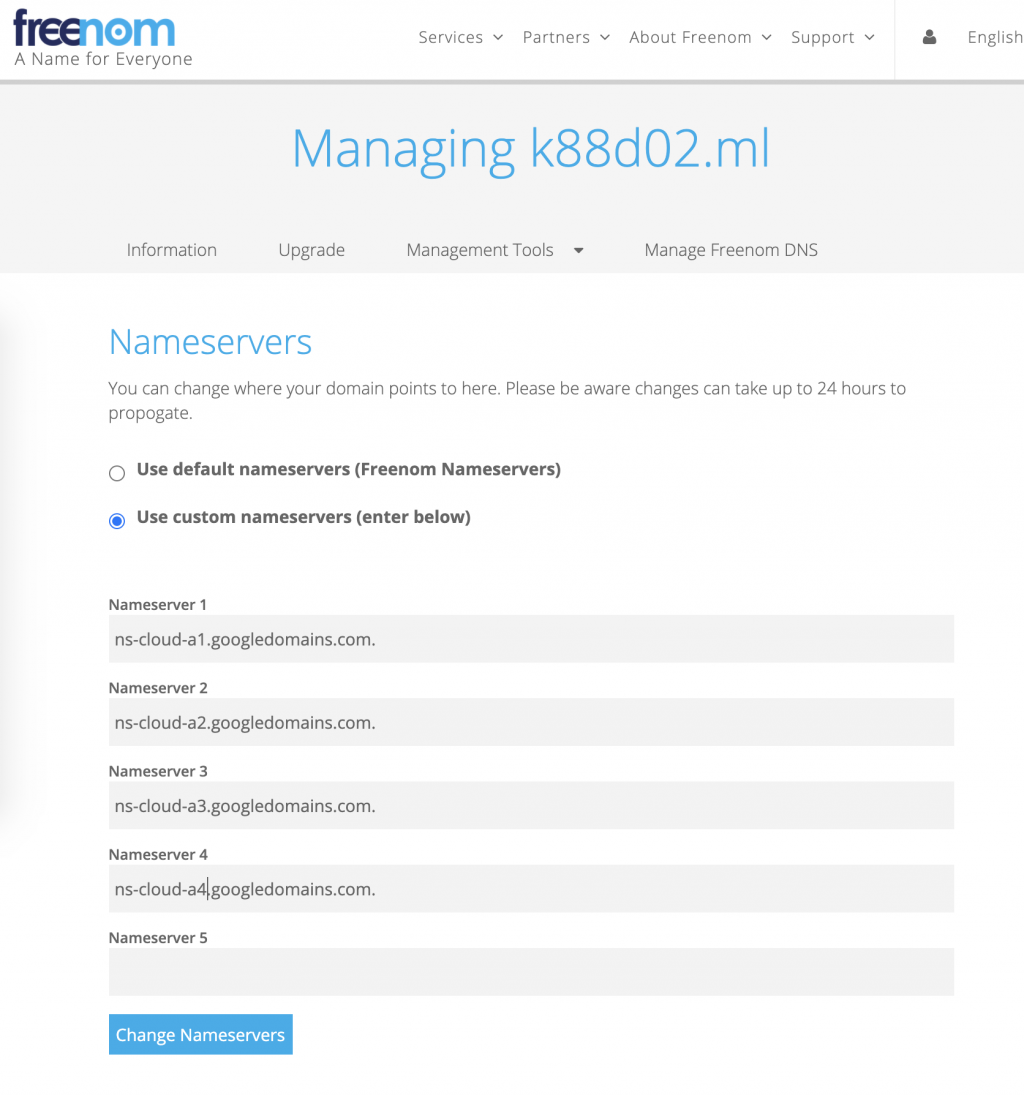Screen dimensions: 1024x1095
Task: Focus the Nameserver 3 field
Action: [531, 805]
